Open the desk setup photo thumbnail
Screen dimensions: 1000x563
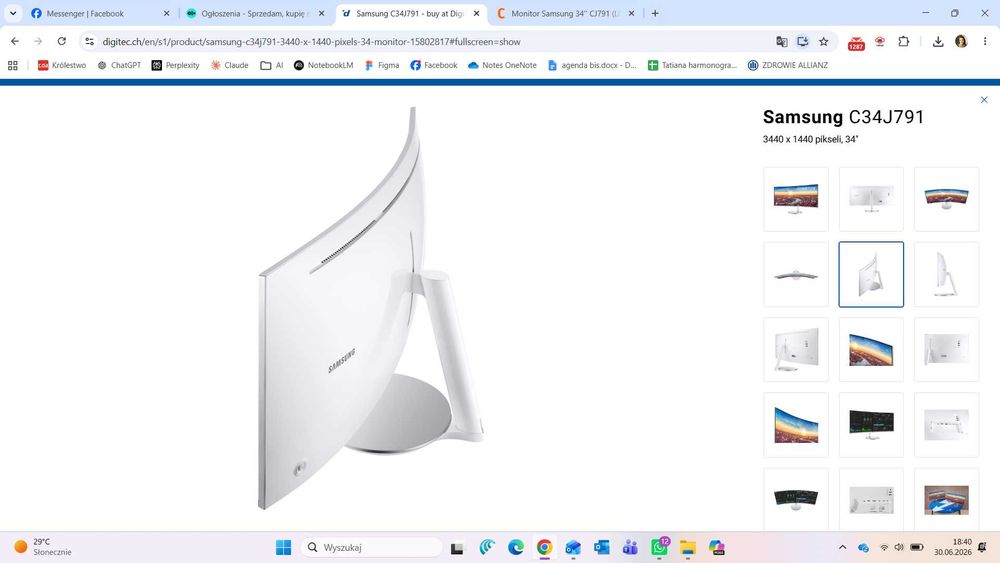pyautogui.click(x=946, y=500)
